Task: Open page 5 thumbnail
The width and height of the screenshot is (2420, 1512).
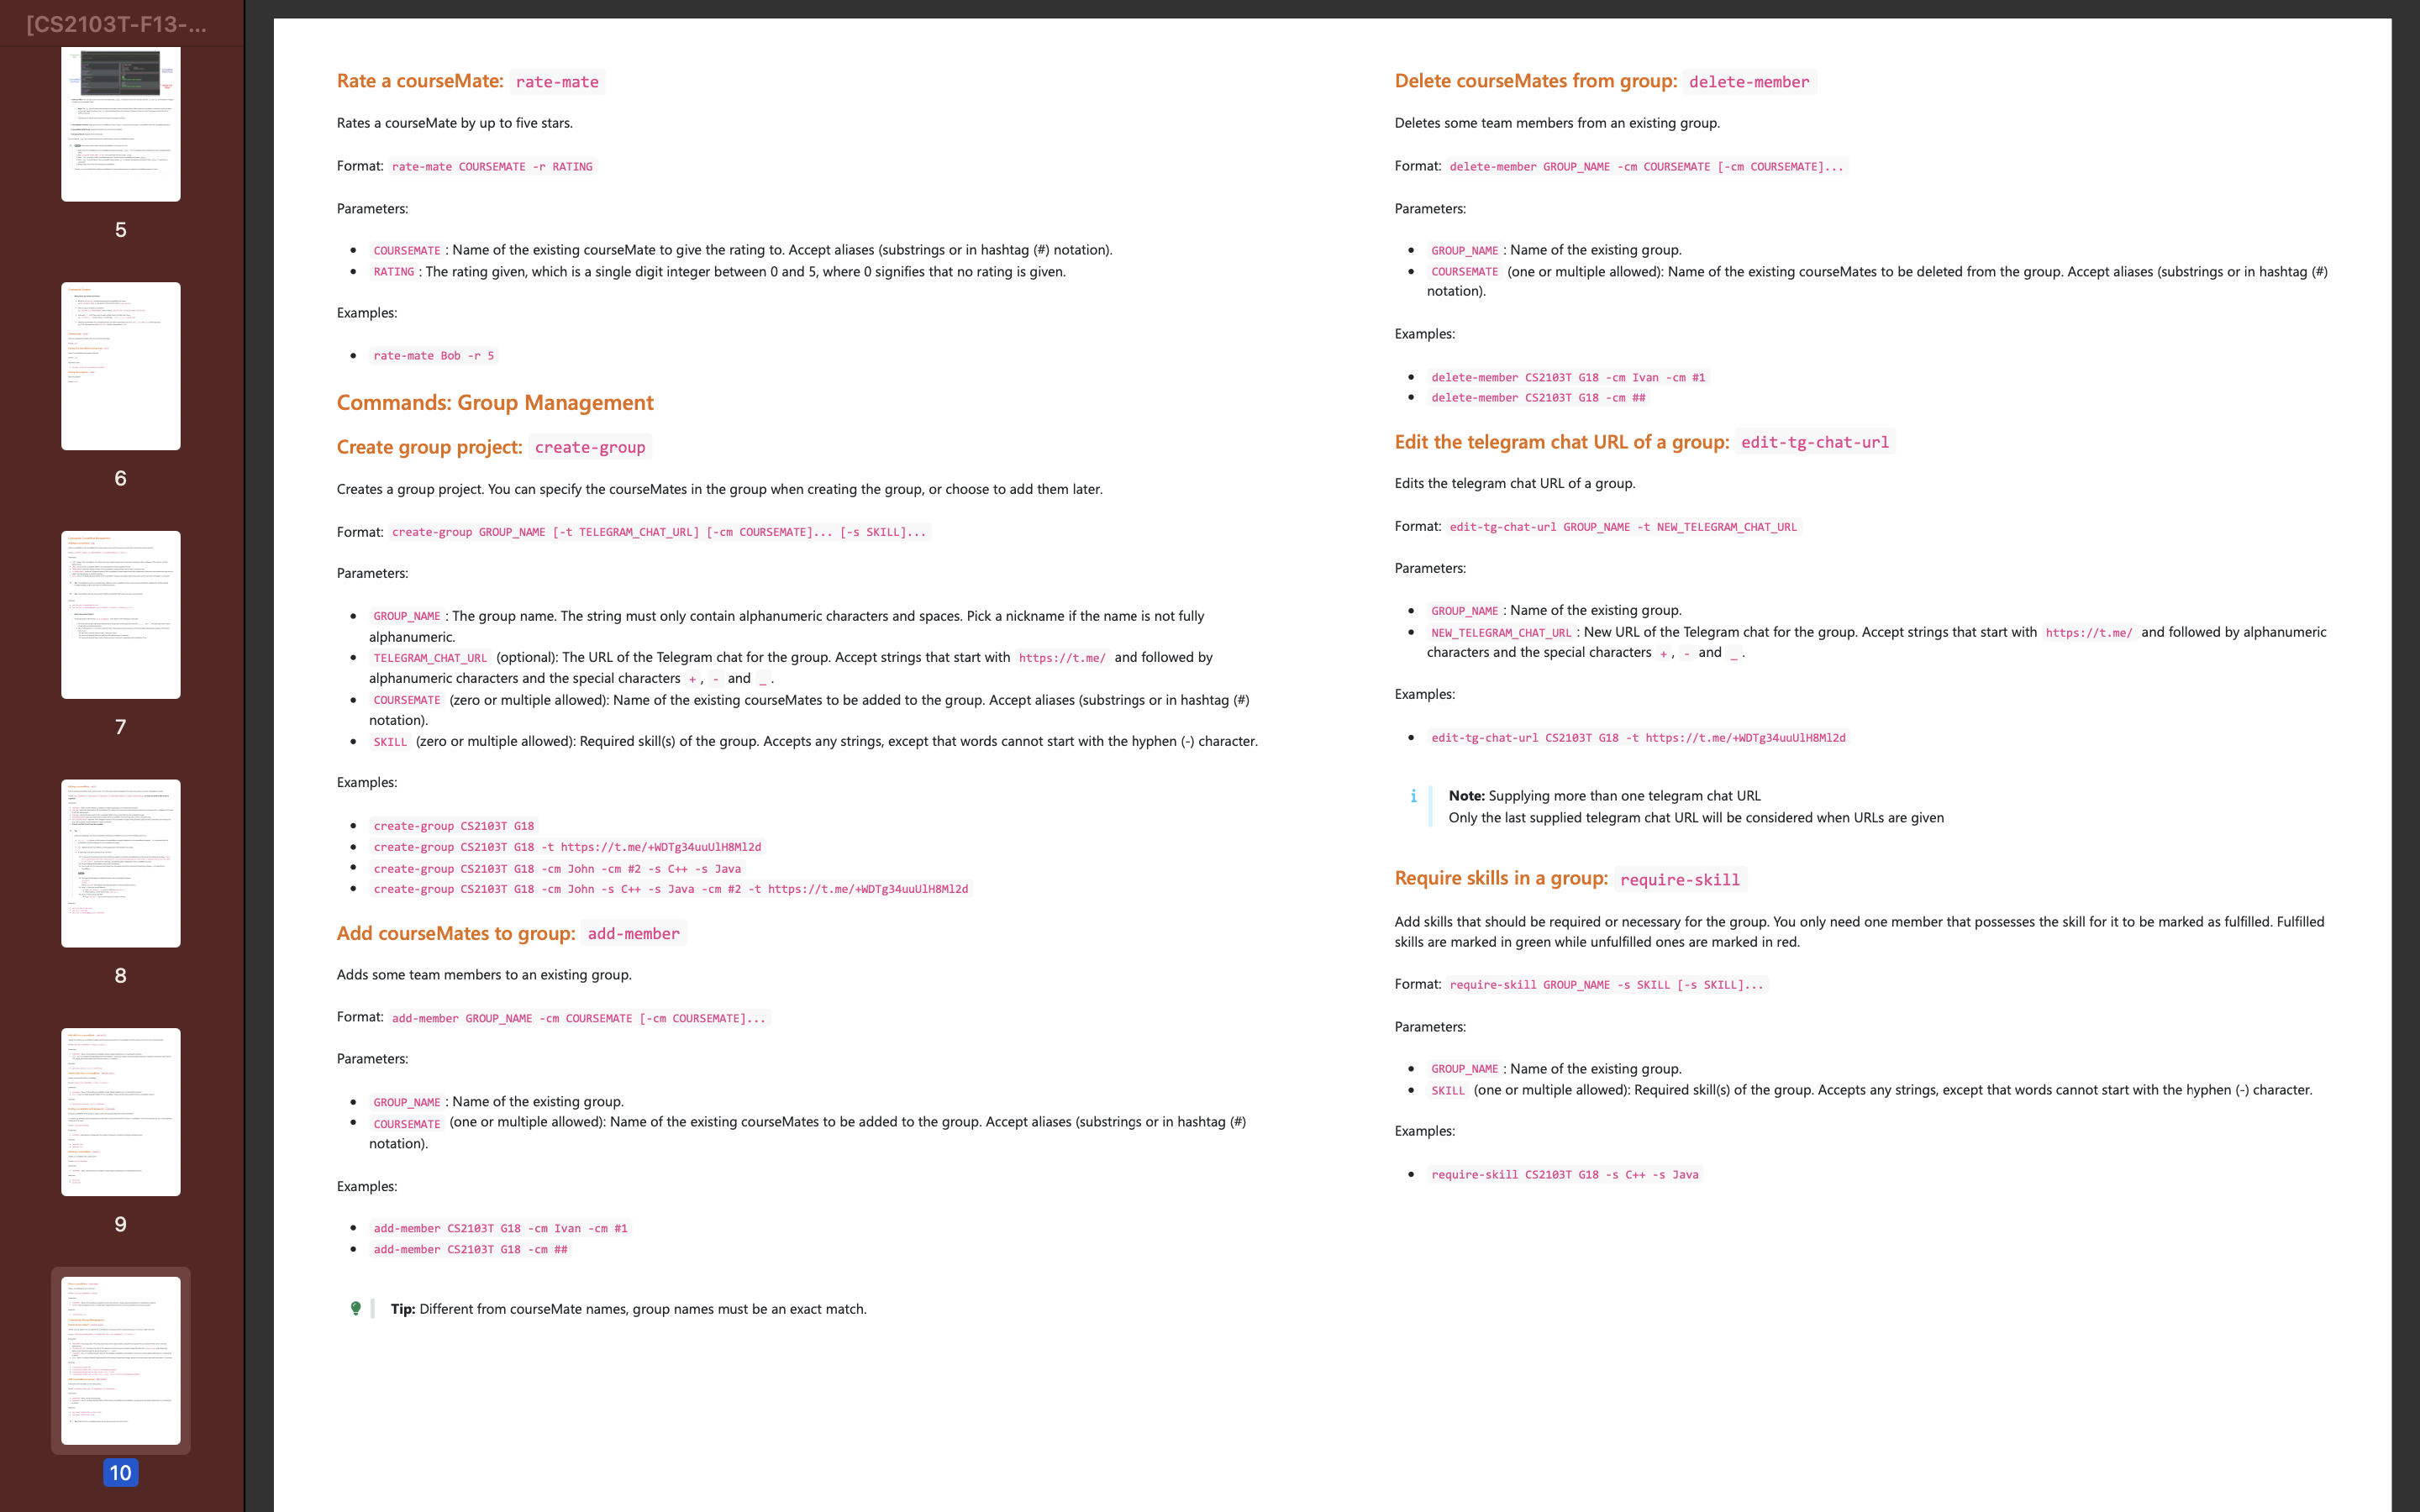Action: pyautogui.click(x=120, y=123)
